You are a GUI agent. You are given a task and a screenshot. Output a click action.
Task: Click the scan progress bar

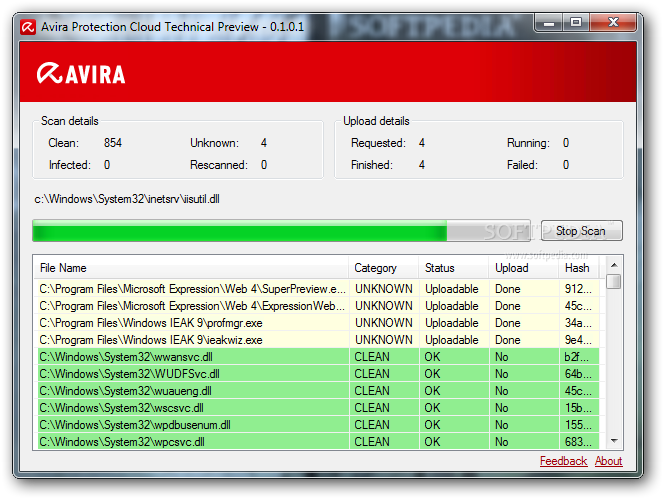click(281, 231)
